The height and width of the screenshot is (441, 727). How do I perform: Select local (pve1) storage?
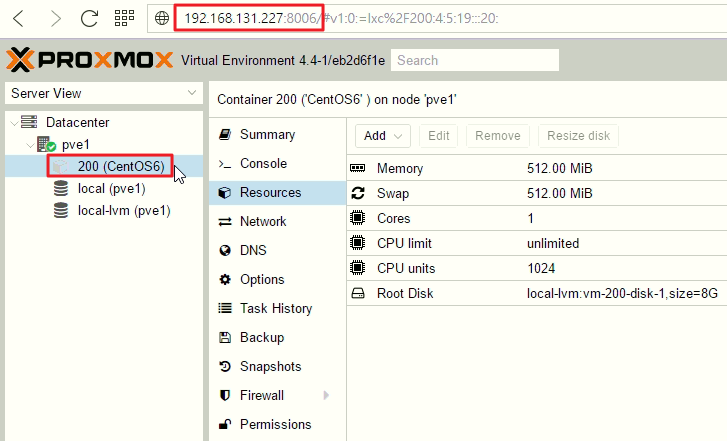tap(112, 189)
